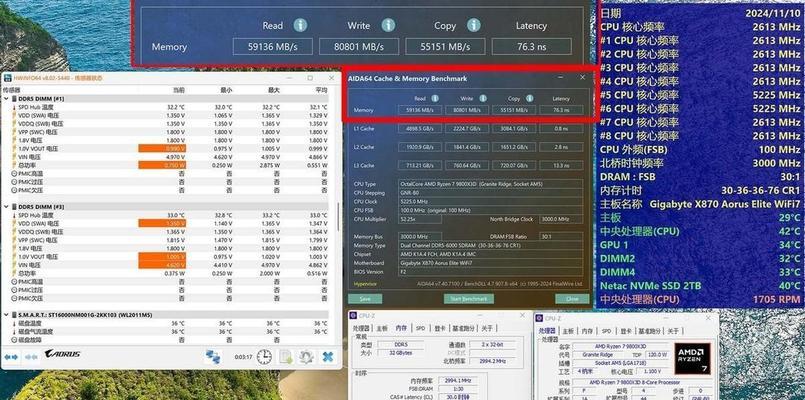Screen dimensions: 805x400
Task: Click the 平均 column header in HWiNFO
Action: click(x=321, y=90)
